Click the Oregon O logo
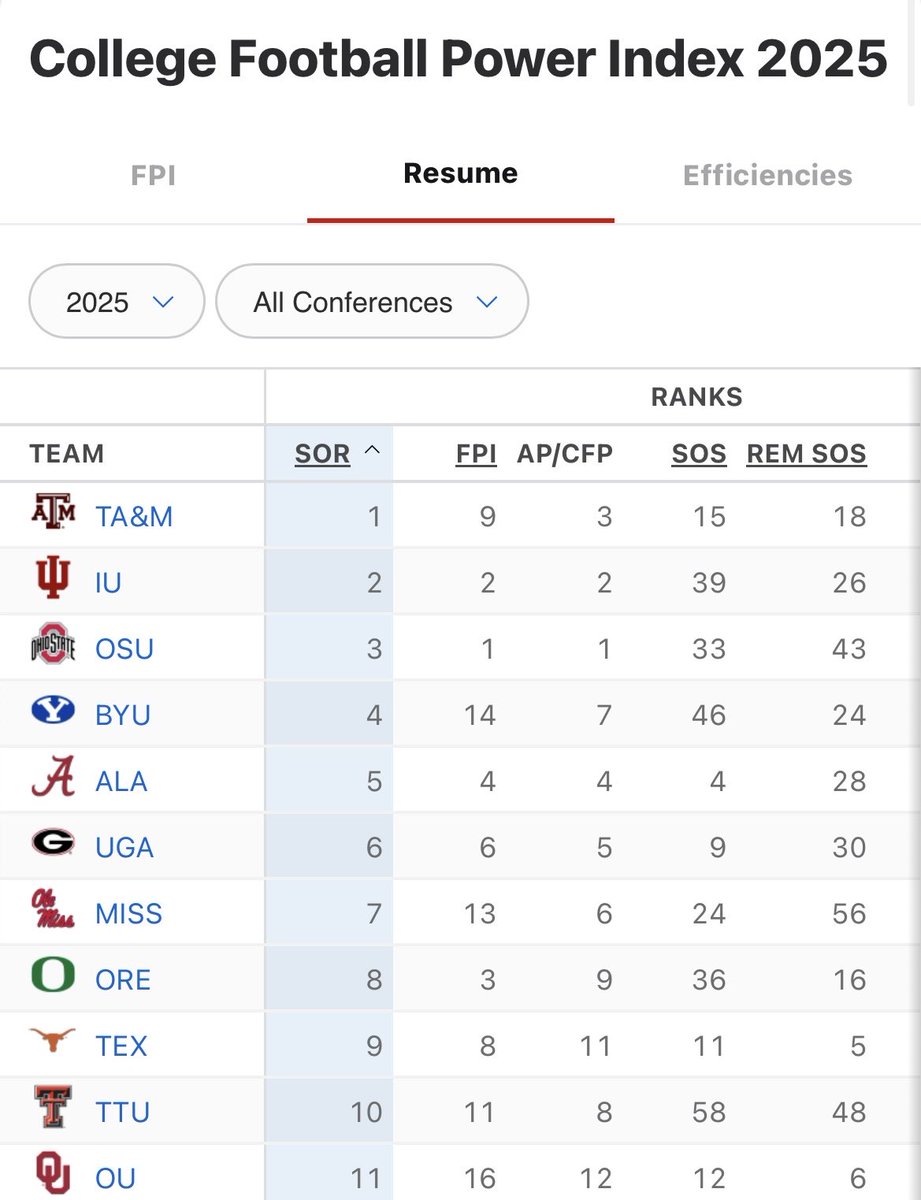This screenshot has width=921, height=1200. pyautogui.click(x=53, y=977)
